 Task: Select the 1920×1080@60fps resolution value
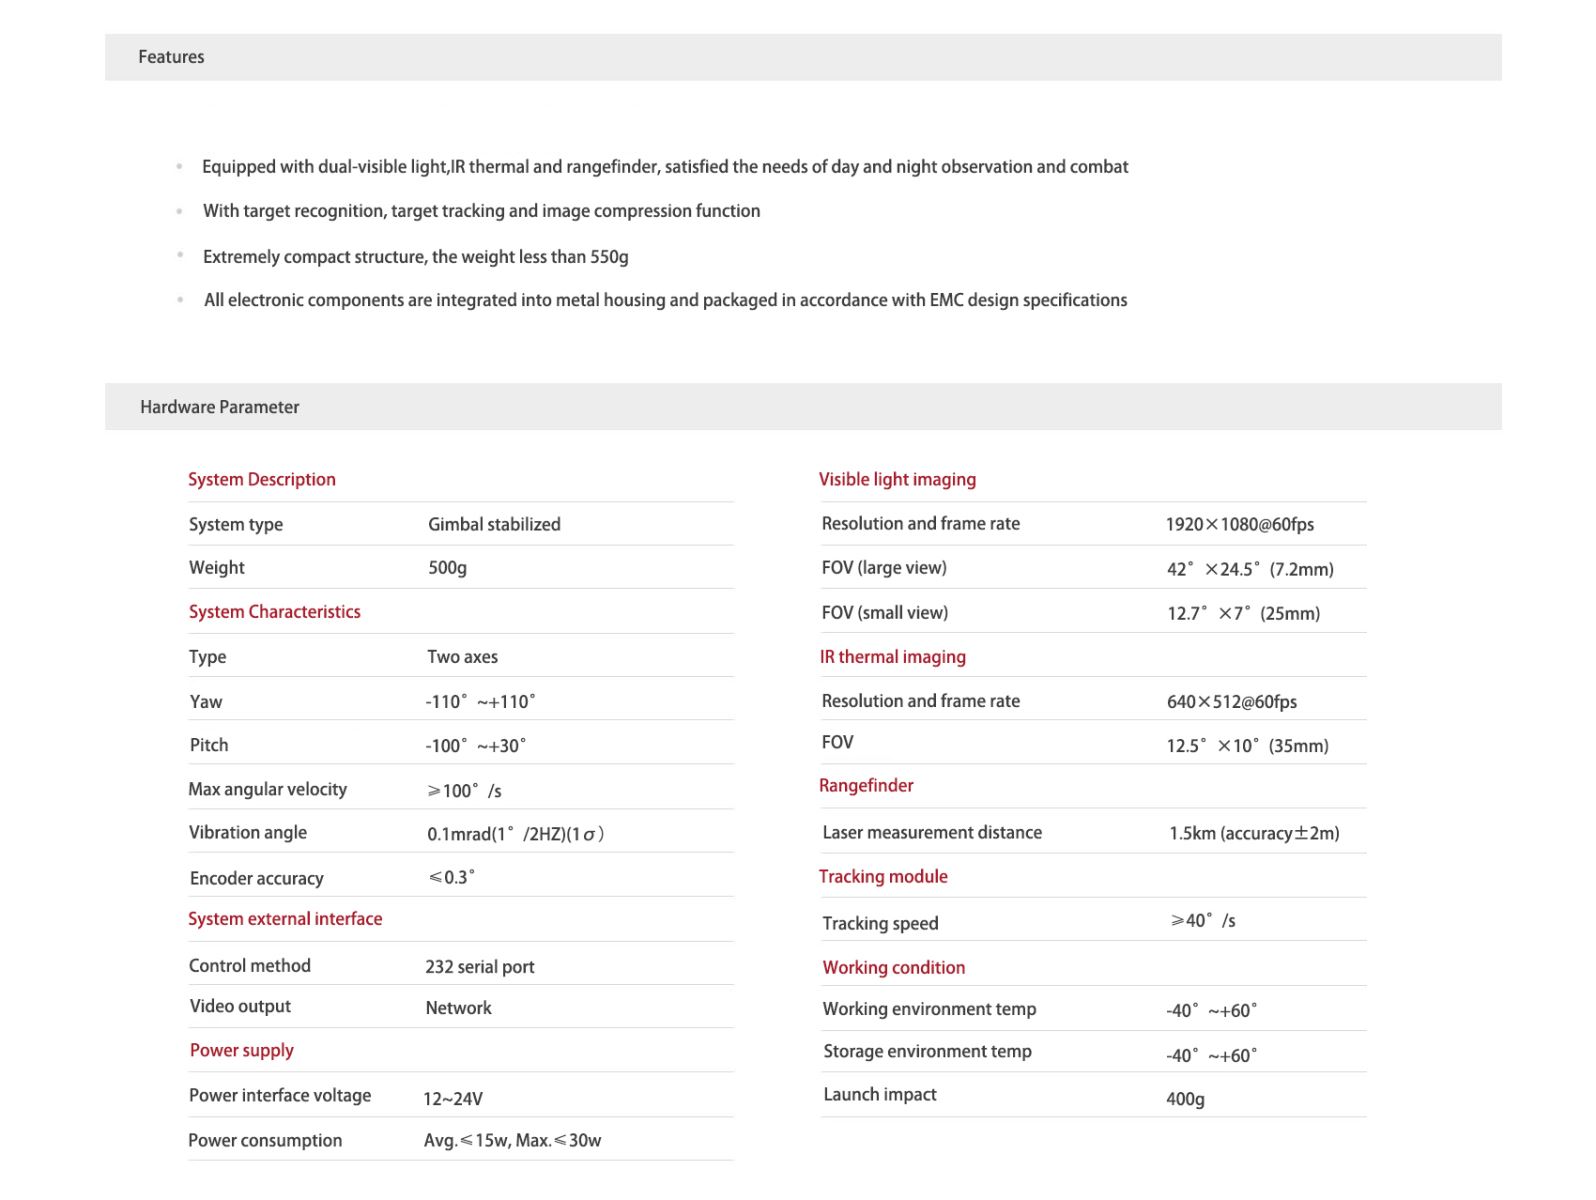click(1240, 524)
